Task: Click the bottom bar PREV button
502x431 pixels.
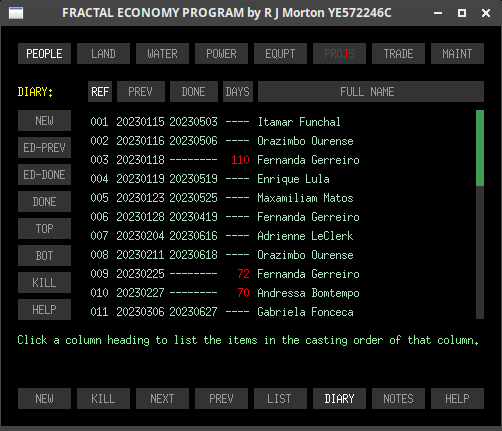Action: 221,398
